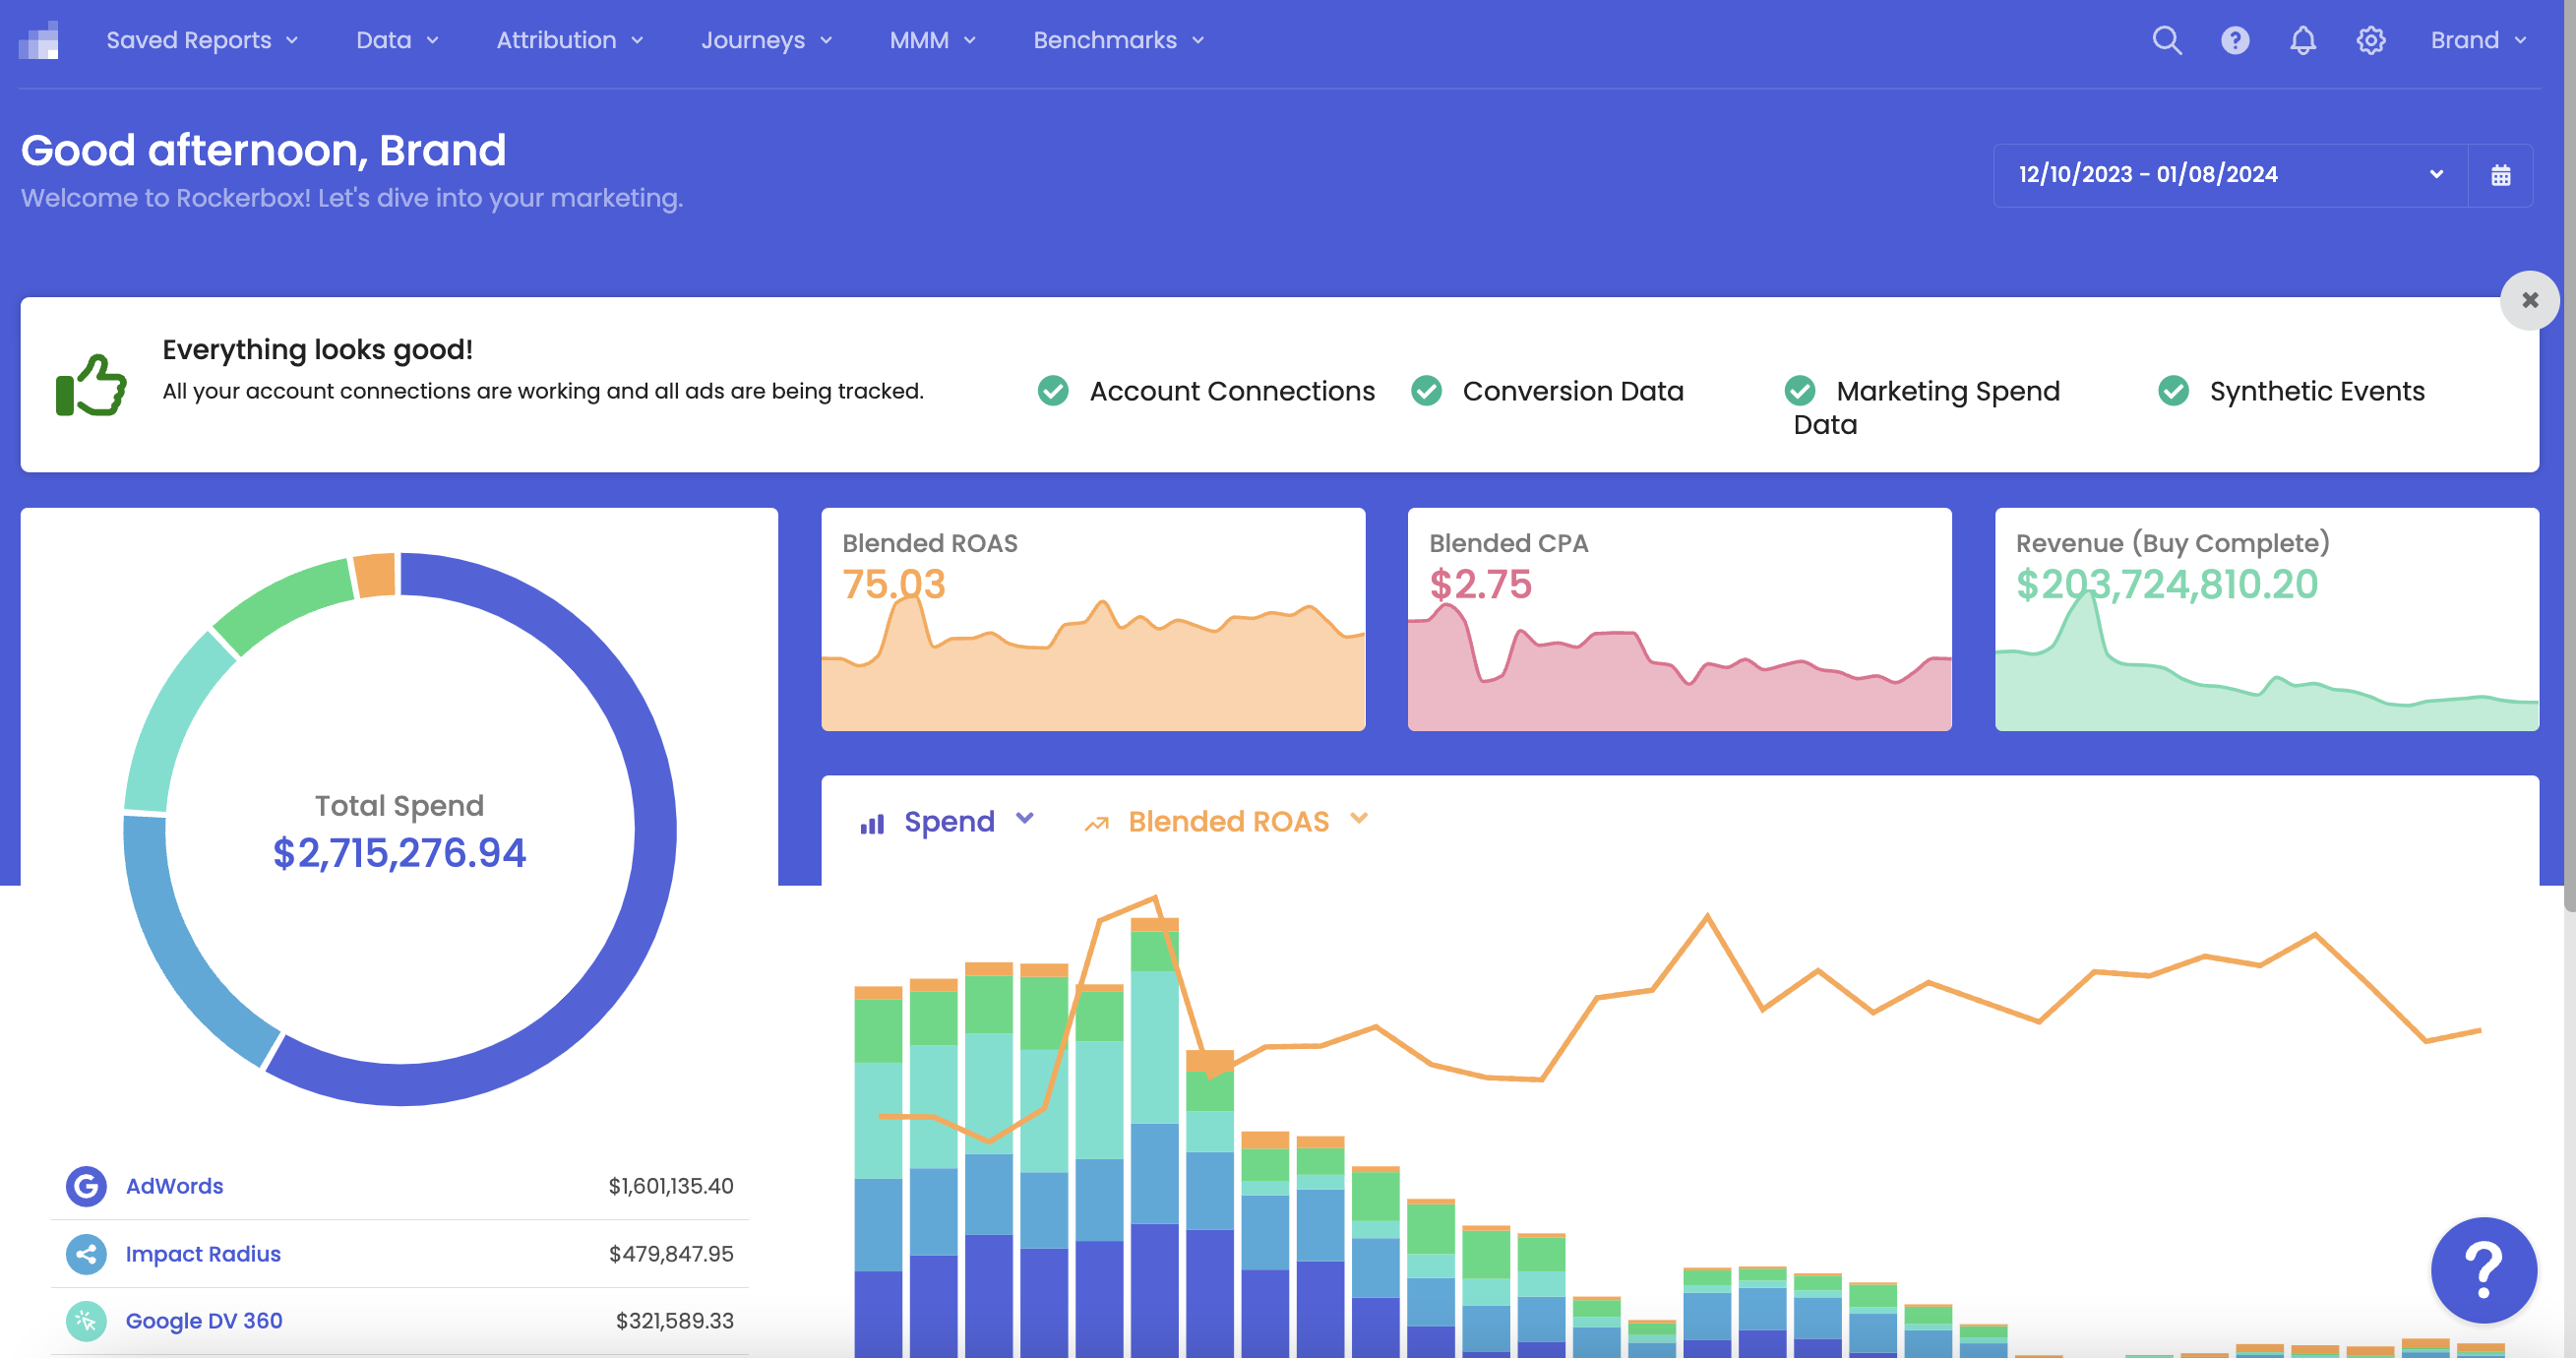Click the Google DV 360 icon
This screenshot has height=1358, width=2576.
(x=86, y=1320)
